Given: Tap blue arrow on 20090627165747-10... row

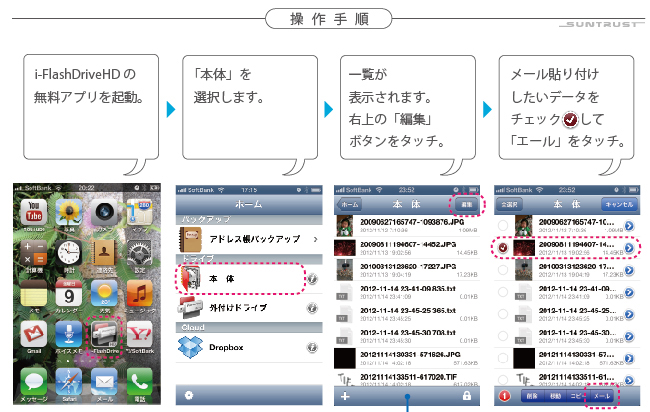Looking at the screenshot, I should coord(629,225).
